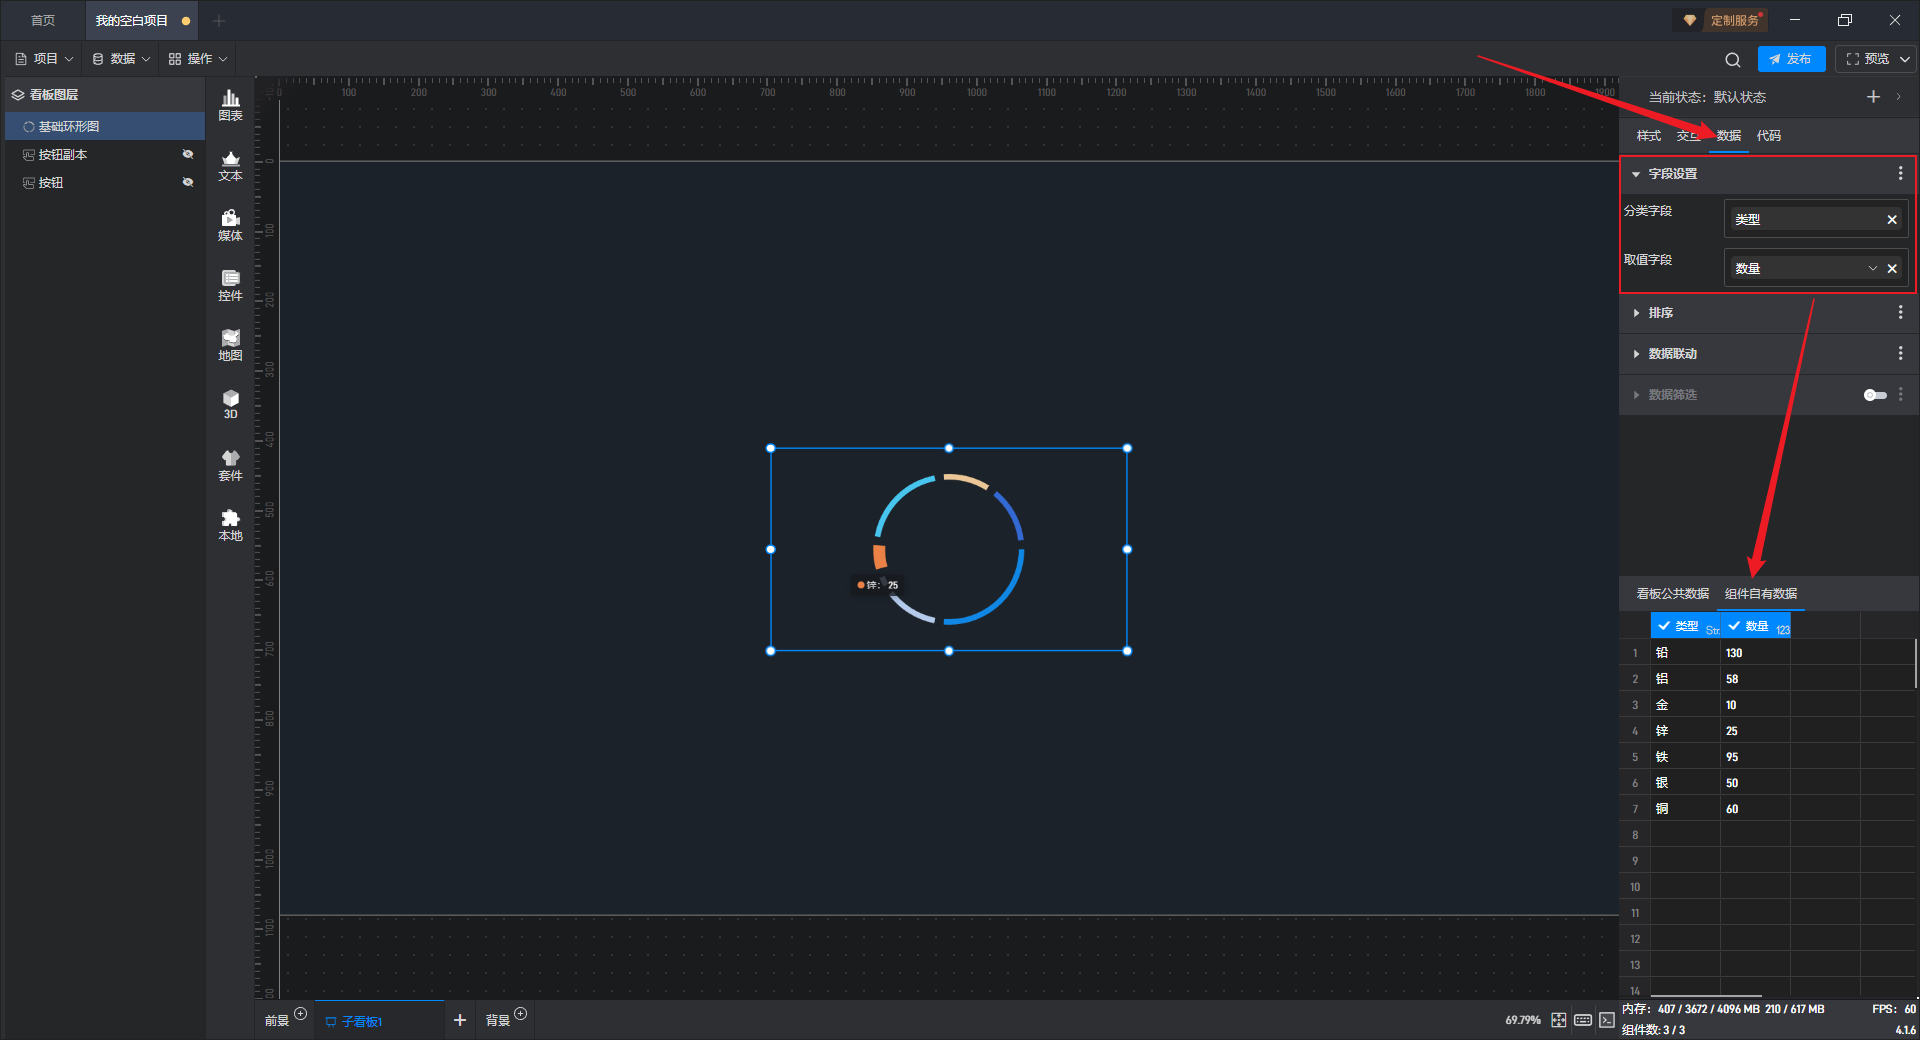Switch to the 样式 tab

[x=1648, y=136]
